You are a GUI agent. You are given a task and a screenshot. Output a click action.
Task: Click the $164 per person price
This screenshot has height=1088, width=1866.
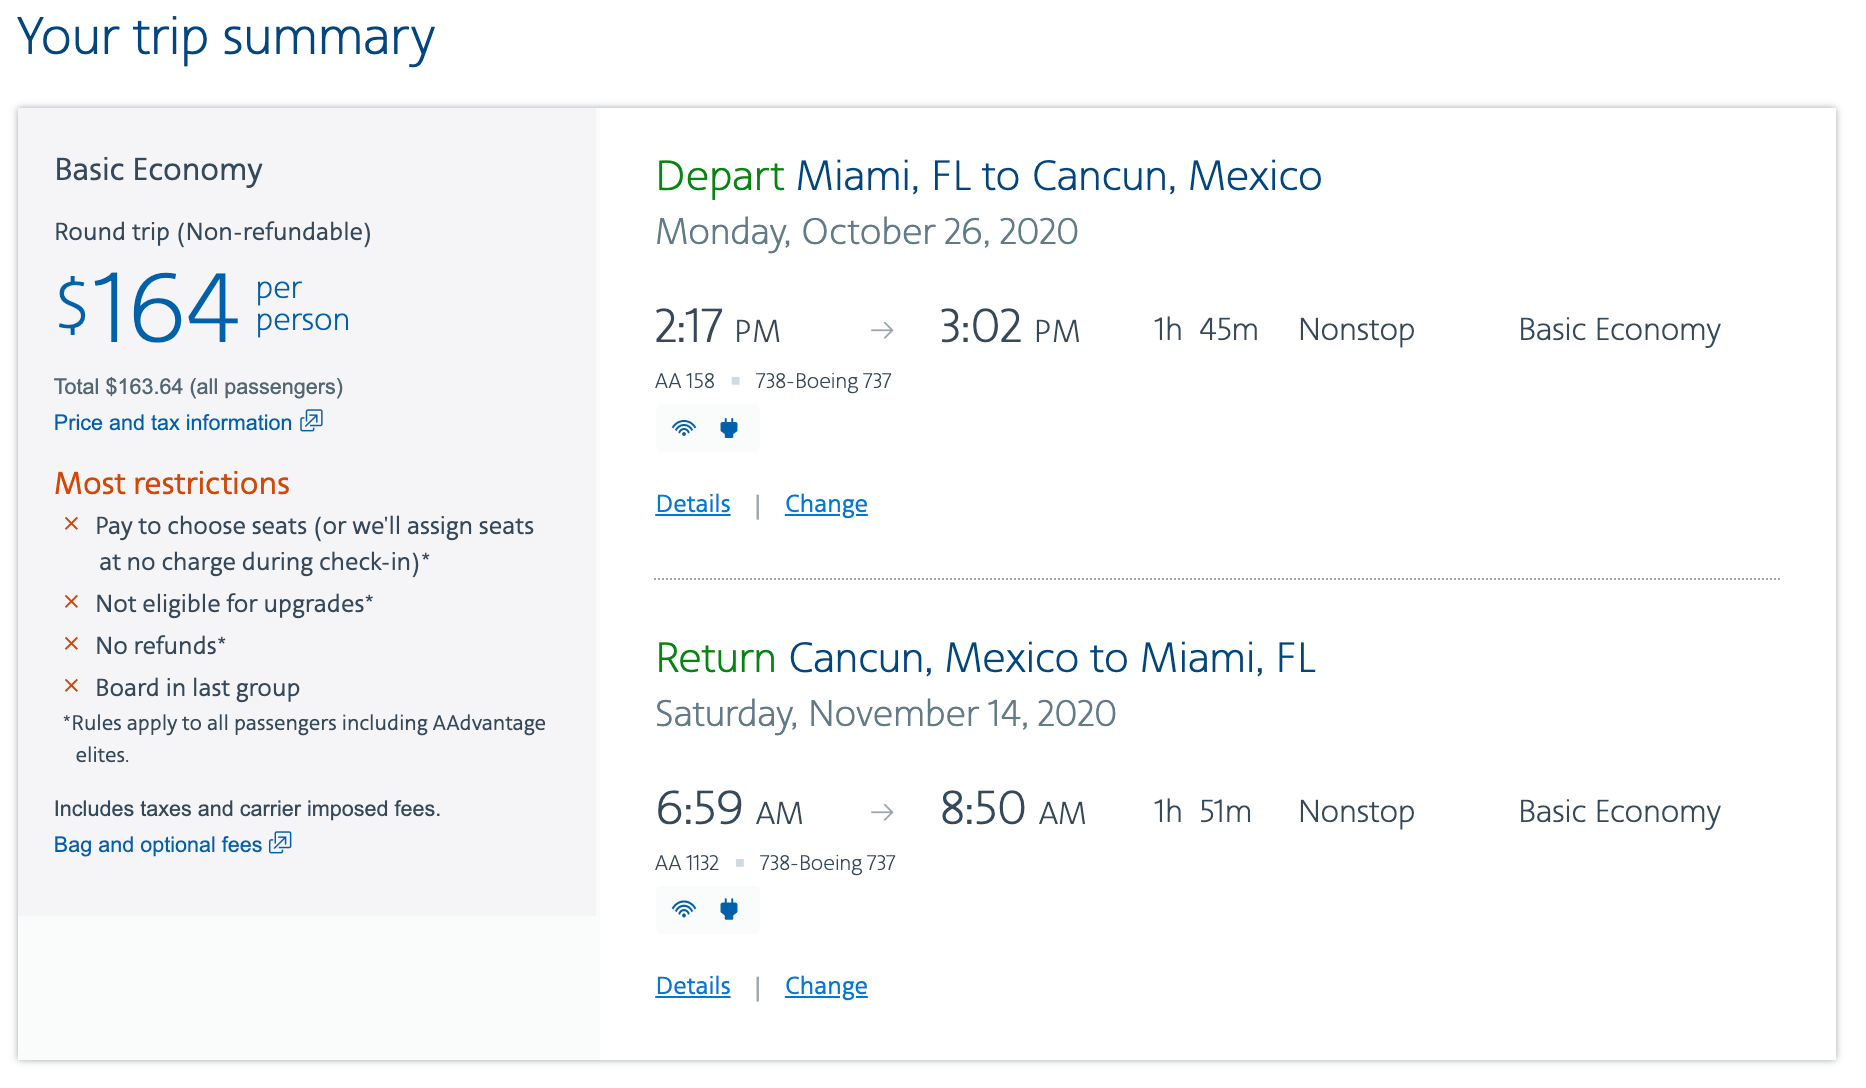click(148, 306)
